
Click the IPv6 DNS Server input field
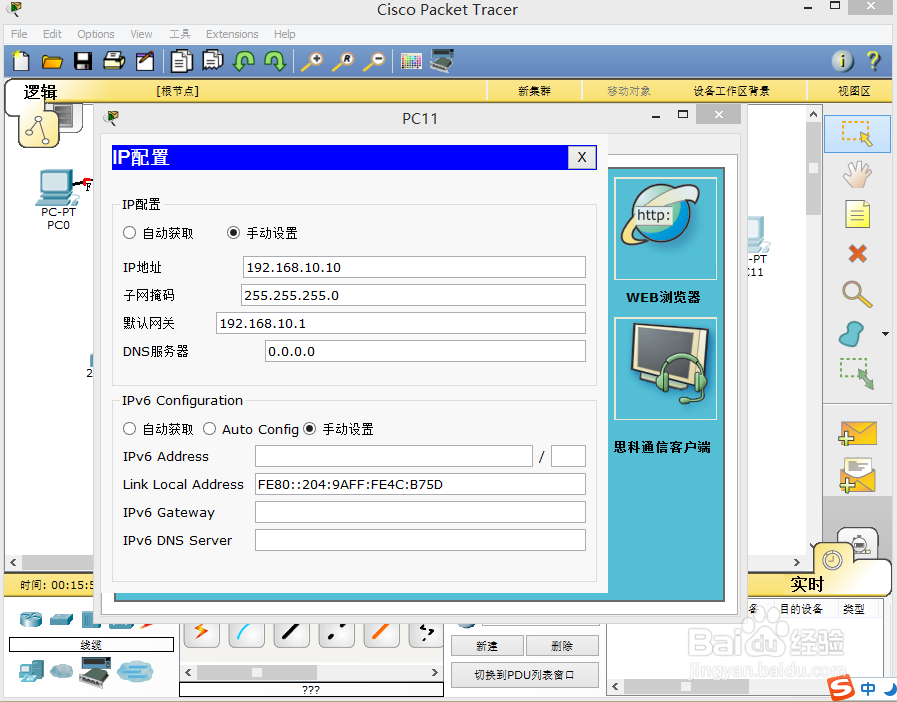click(x=420, y=540)
